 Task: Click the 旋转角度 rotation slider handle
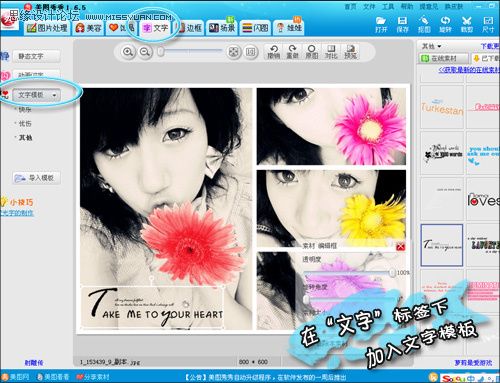tap(306, 299)
